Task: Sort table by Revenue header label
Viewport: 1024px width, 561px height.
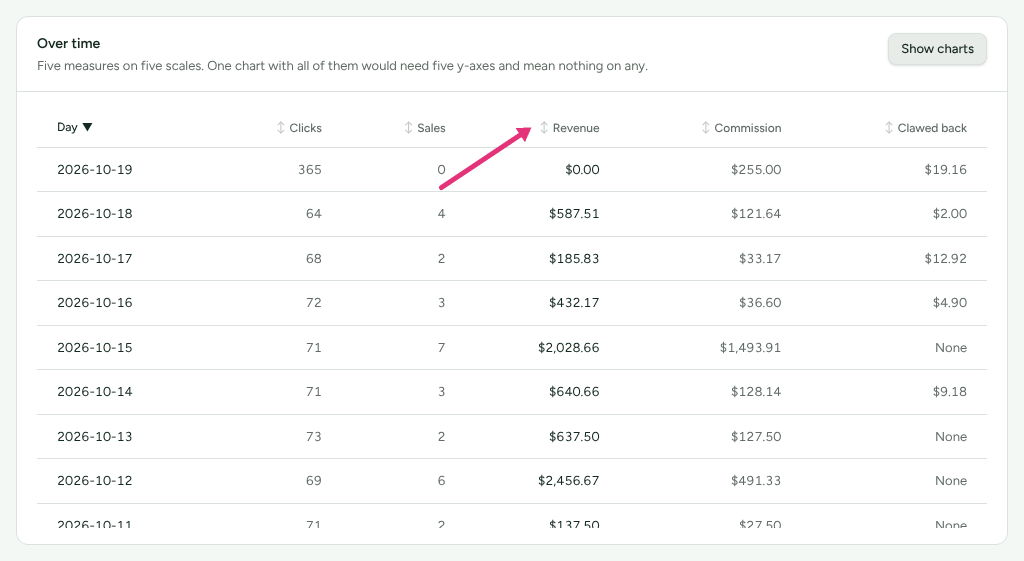Action: point(576,128)
